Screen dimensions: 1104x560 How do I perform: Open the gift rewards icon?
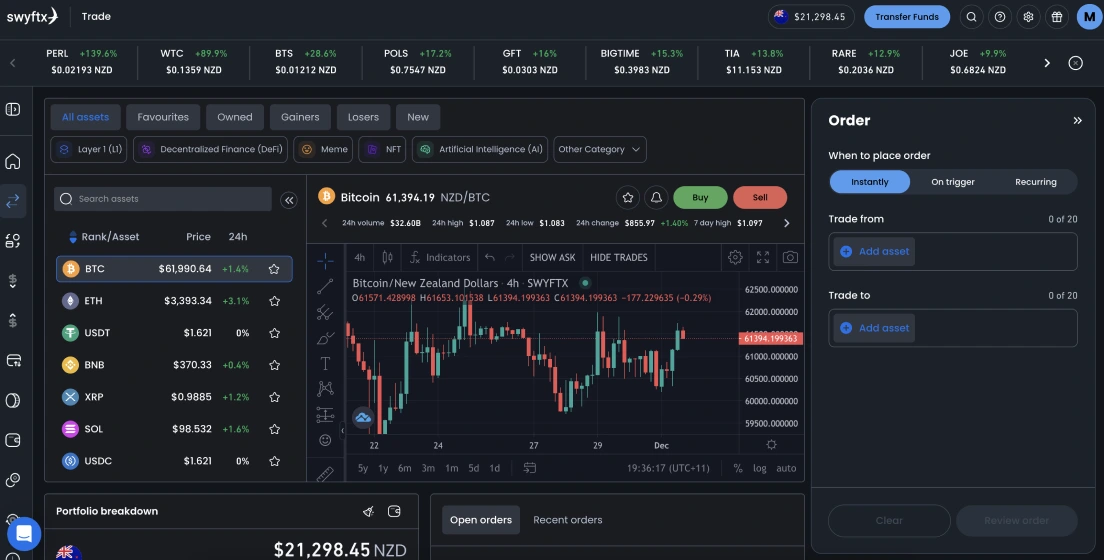click(x=1057, y=17)
